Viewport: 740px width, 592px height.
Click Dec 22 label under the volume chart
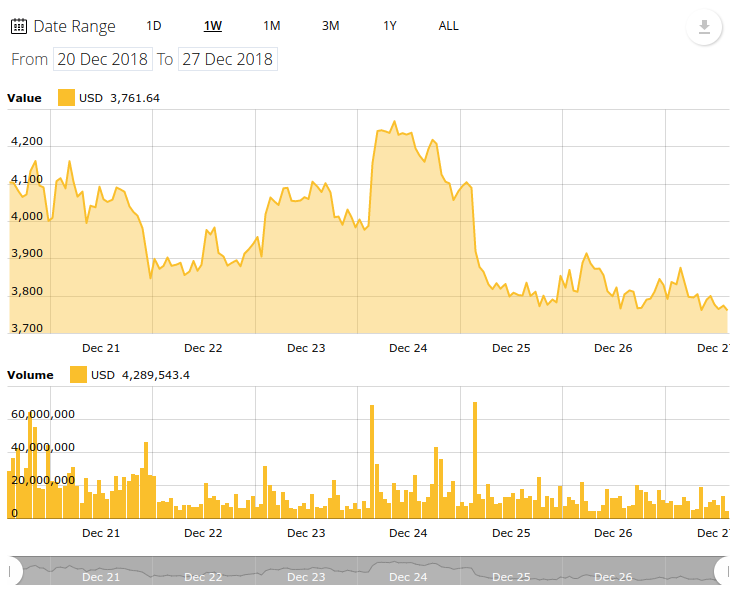click(x=203, y=533)
